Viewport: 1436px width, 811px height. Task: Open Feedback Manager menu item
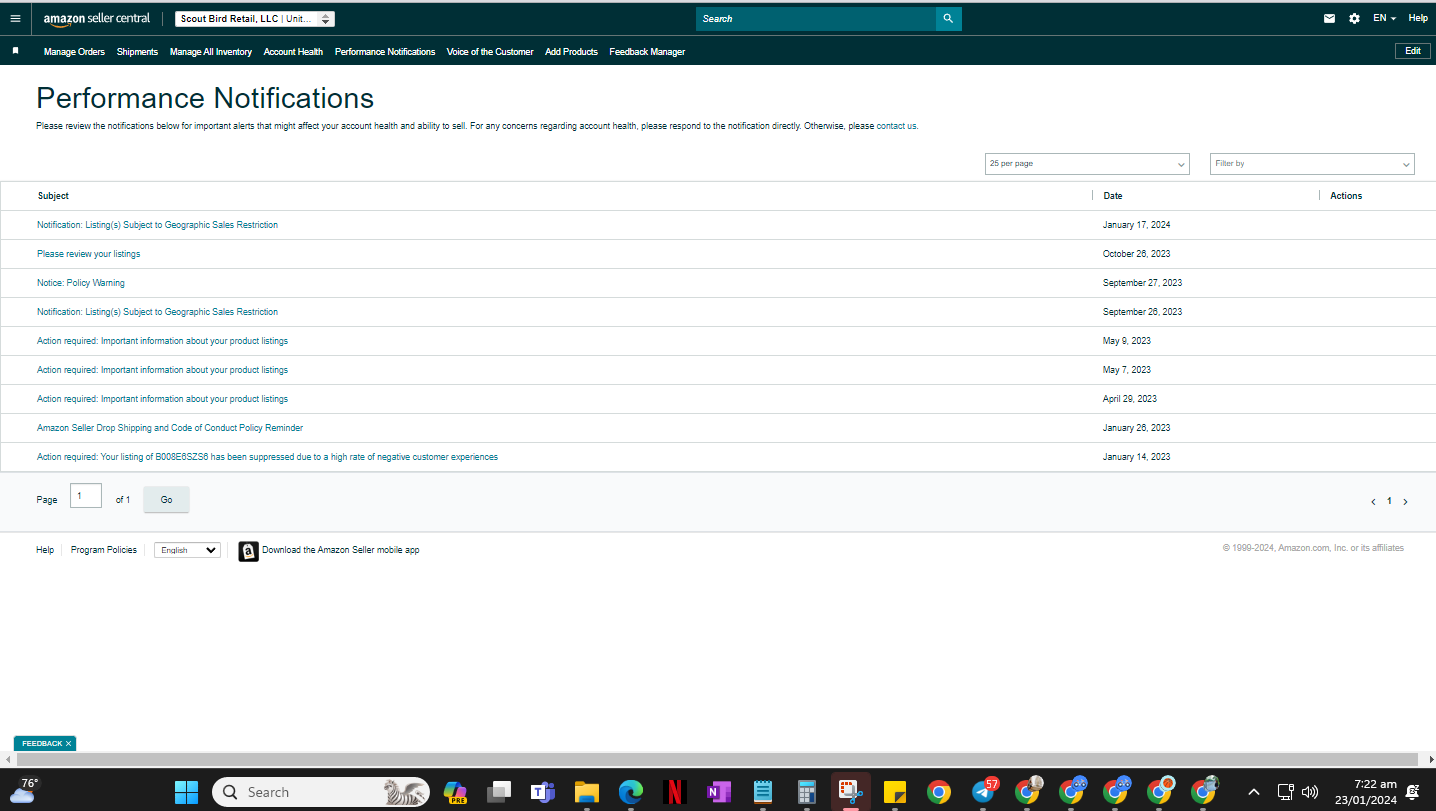647,52
